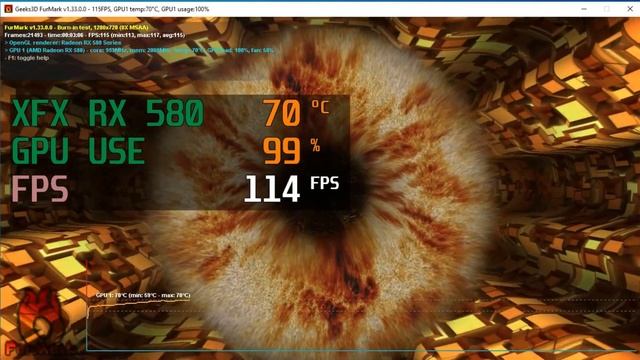Click the pink "FPS" label
Viewport: 640px width, 360px height.
(40, 189)
